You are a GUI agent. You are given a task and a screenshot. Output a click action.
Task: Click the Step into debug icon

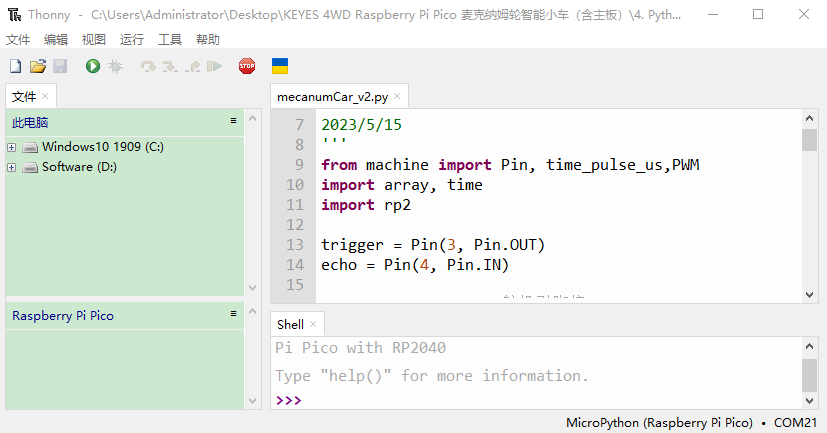tap(170, 66)
